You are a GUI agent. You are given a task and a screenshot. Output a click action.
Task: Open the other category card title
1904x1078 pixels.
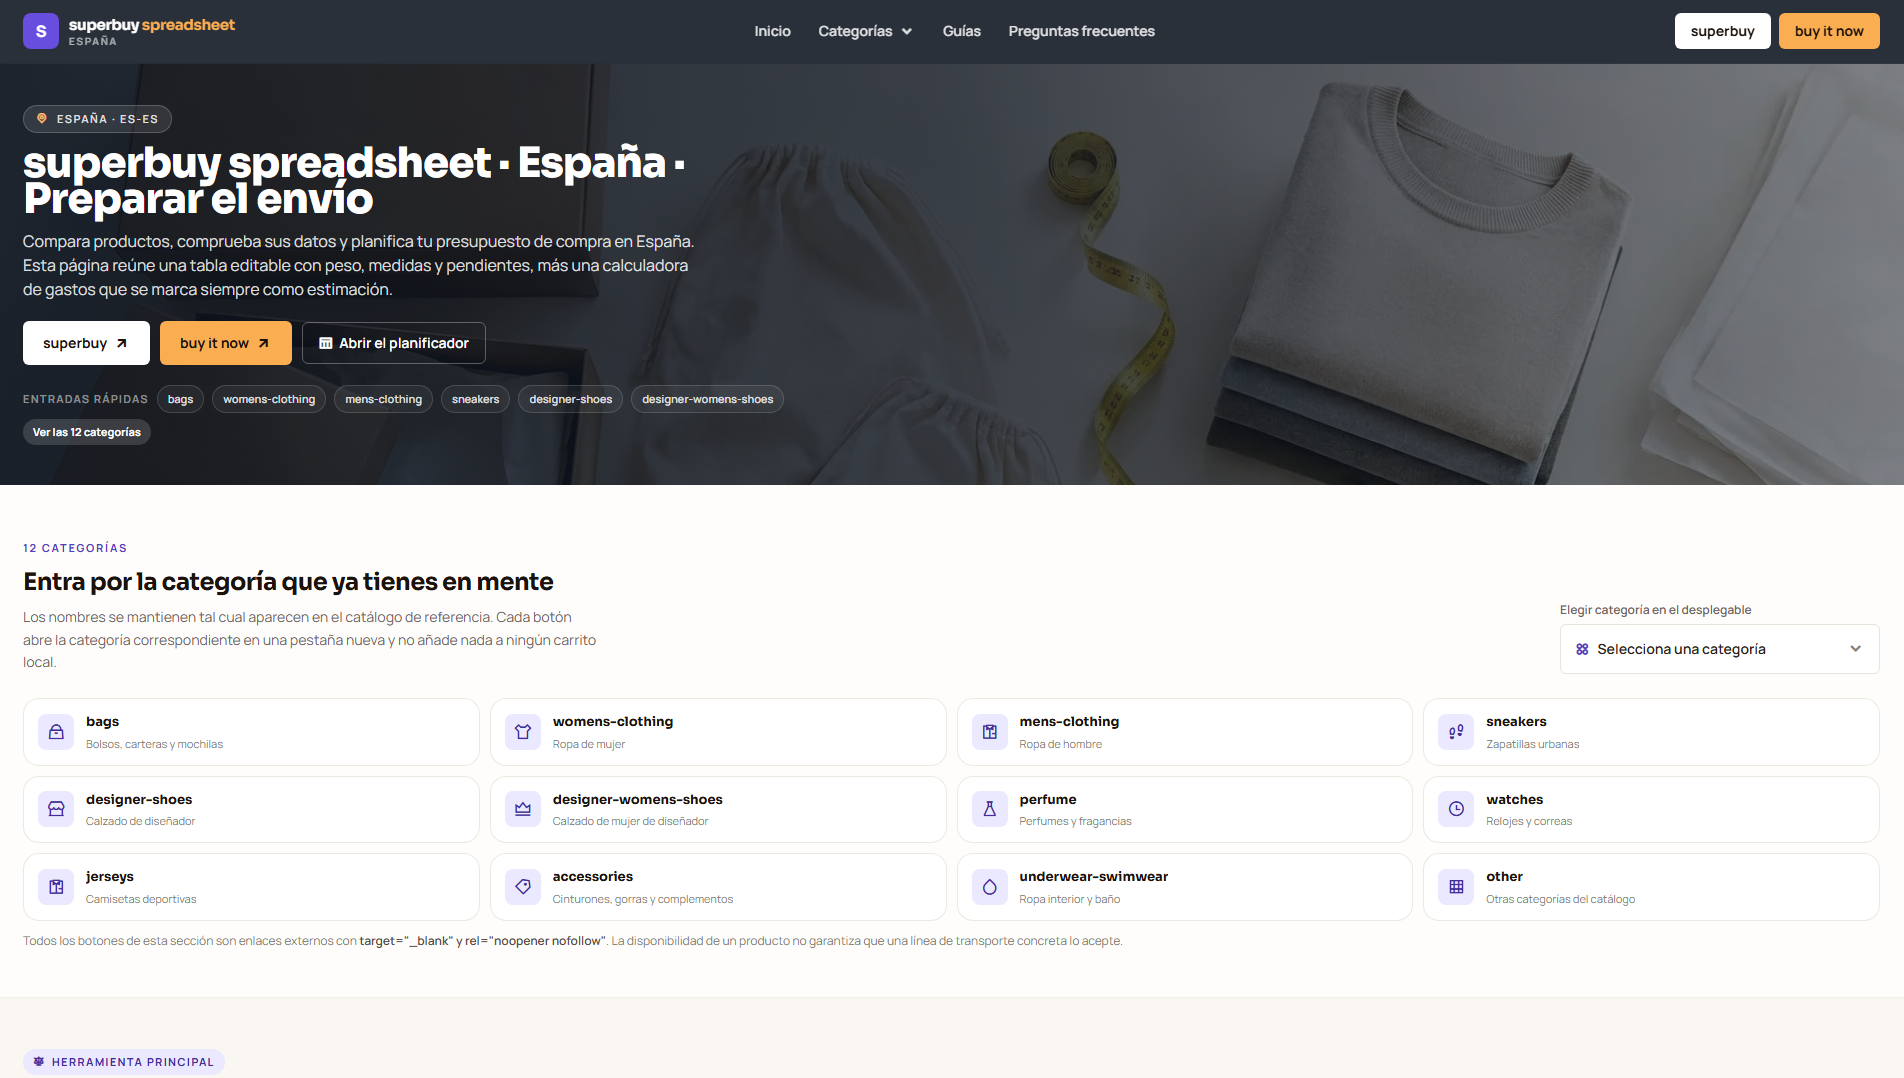pos(1504,876)
